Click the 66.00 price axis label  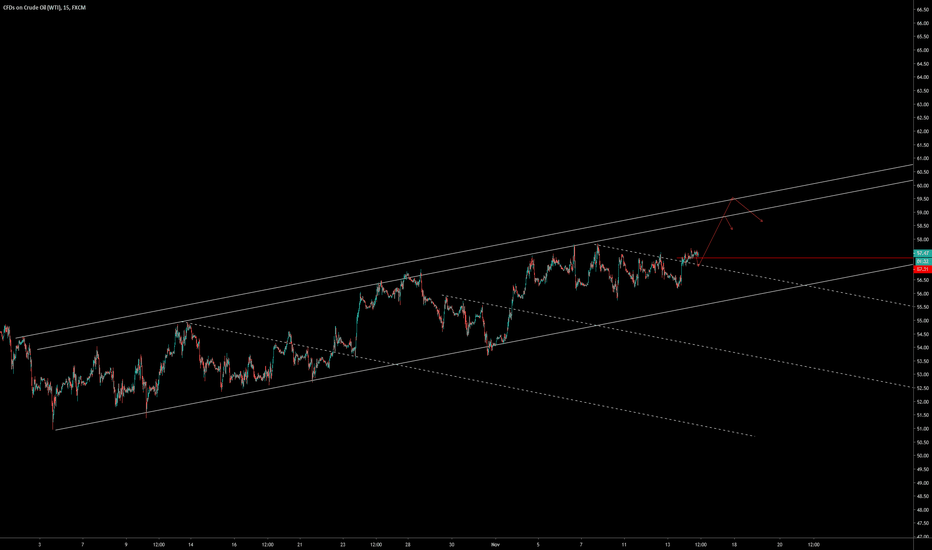[923, 23]
